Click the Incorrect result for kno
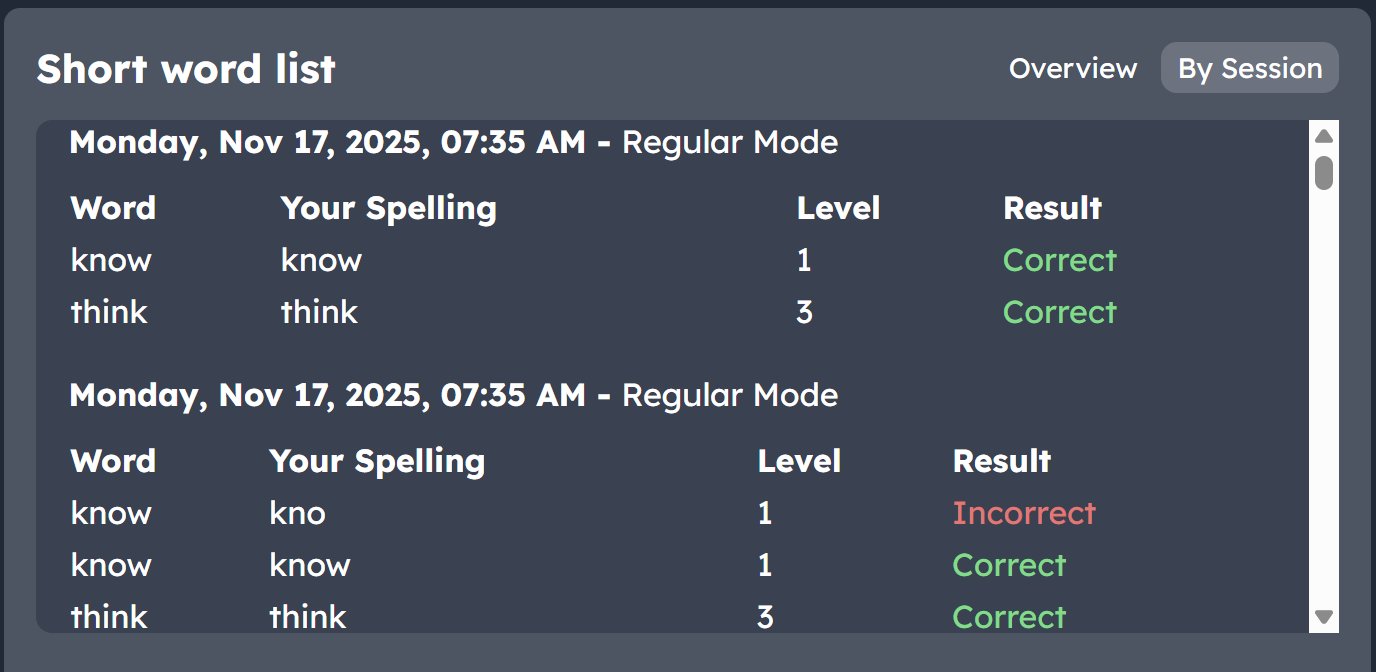This screenshot has height=672, width=1376. tap(1025, 513)
